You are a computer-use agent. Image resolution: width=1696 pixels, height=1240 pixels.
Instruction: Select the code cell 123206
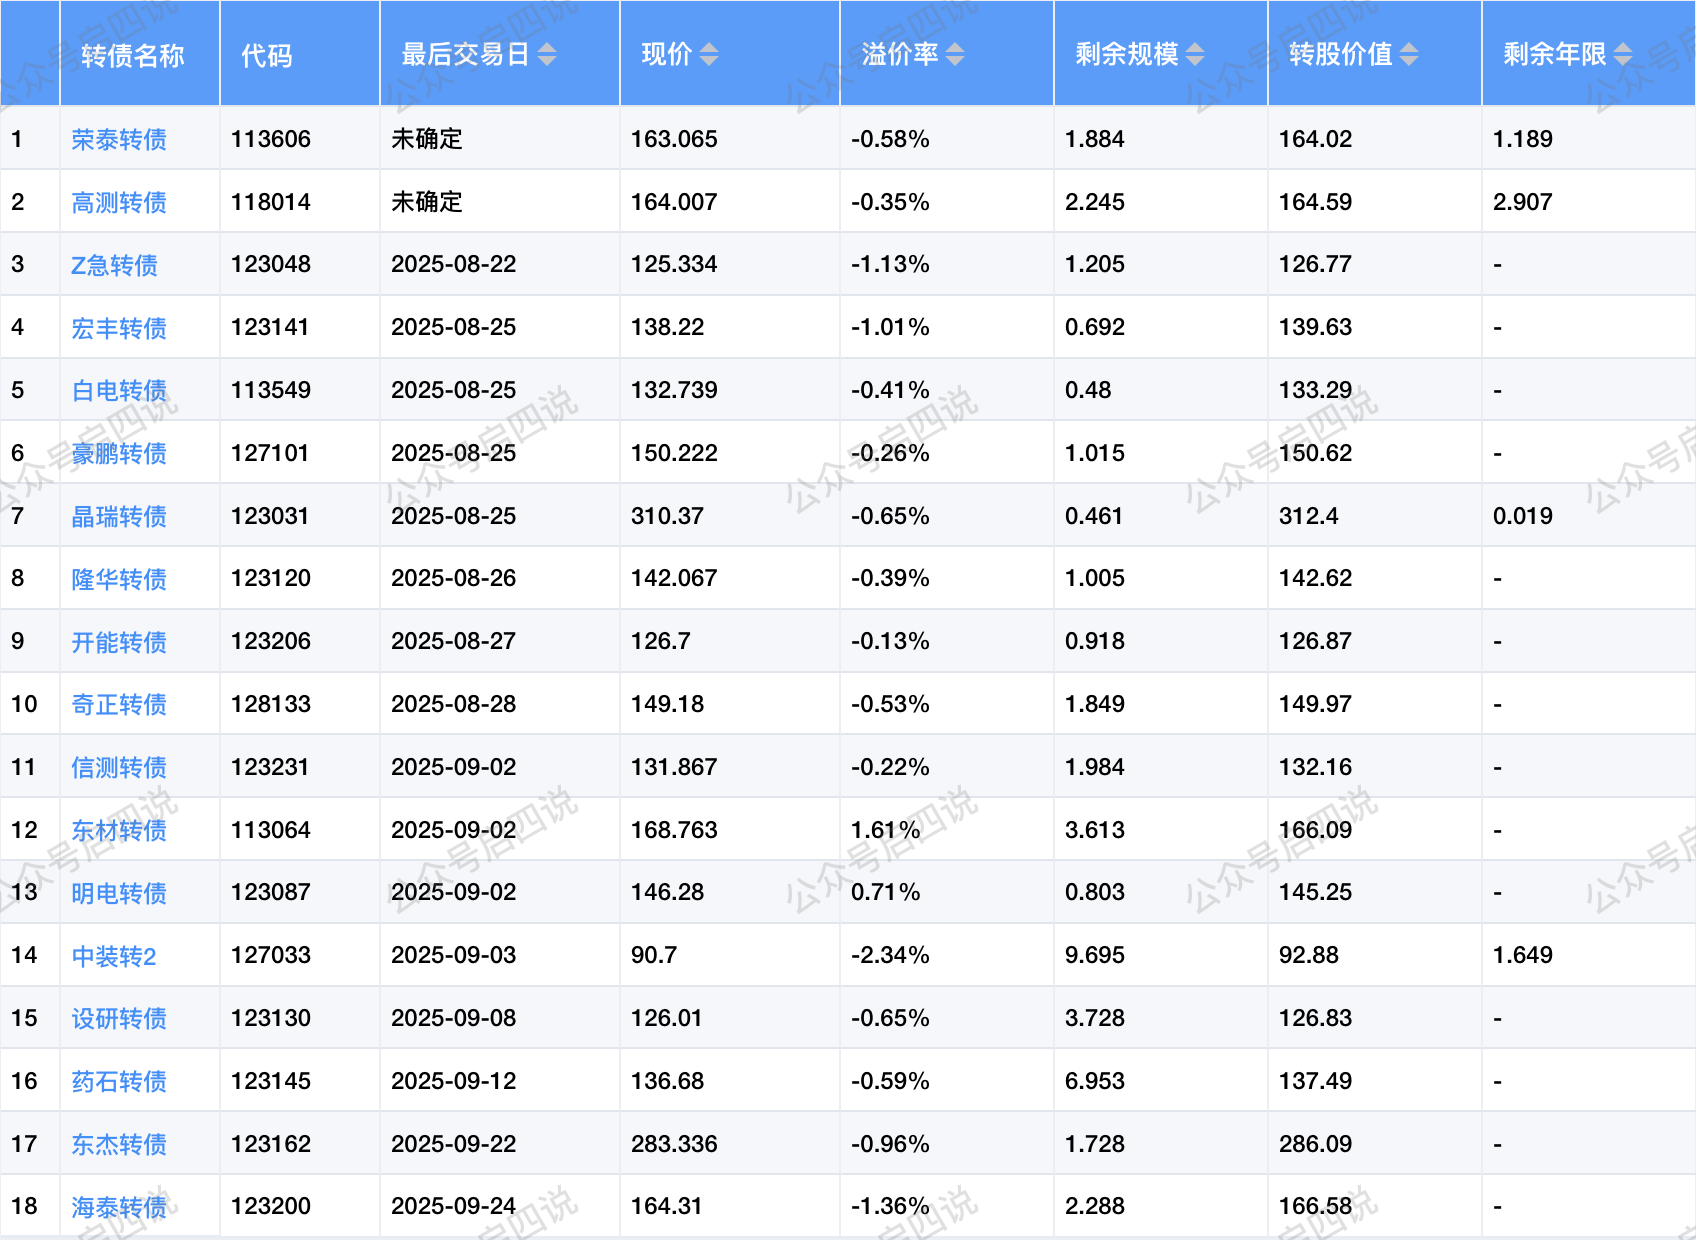[x=271, y=641]
